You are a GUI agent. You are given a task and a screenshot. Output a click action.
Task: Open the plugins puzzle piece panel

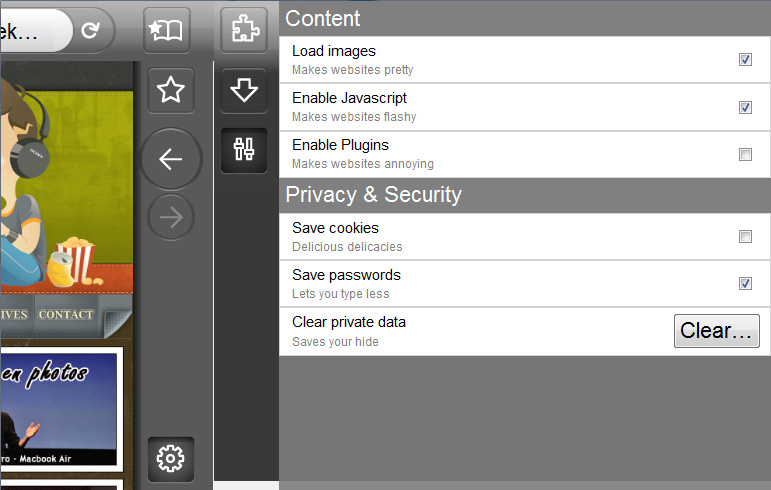pos(244,30)
